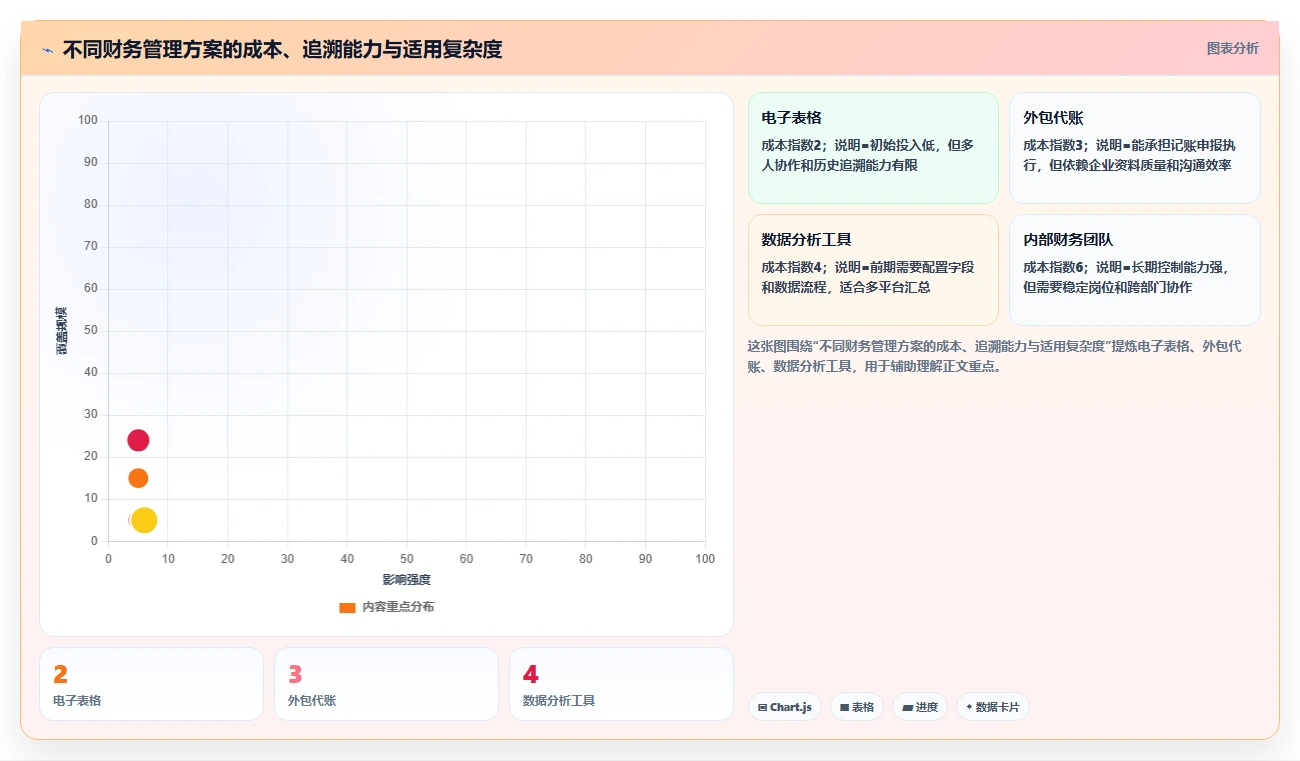Click the x-axis title 影响强度
1300x761 pixels.
(406, 580)
